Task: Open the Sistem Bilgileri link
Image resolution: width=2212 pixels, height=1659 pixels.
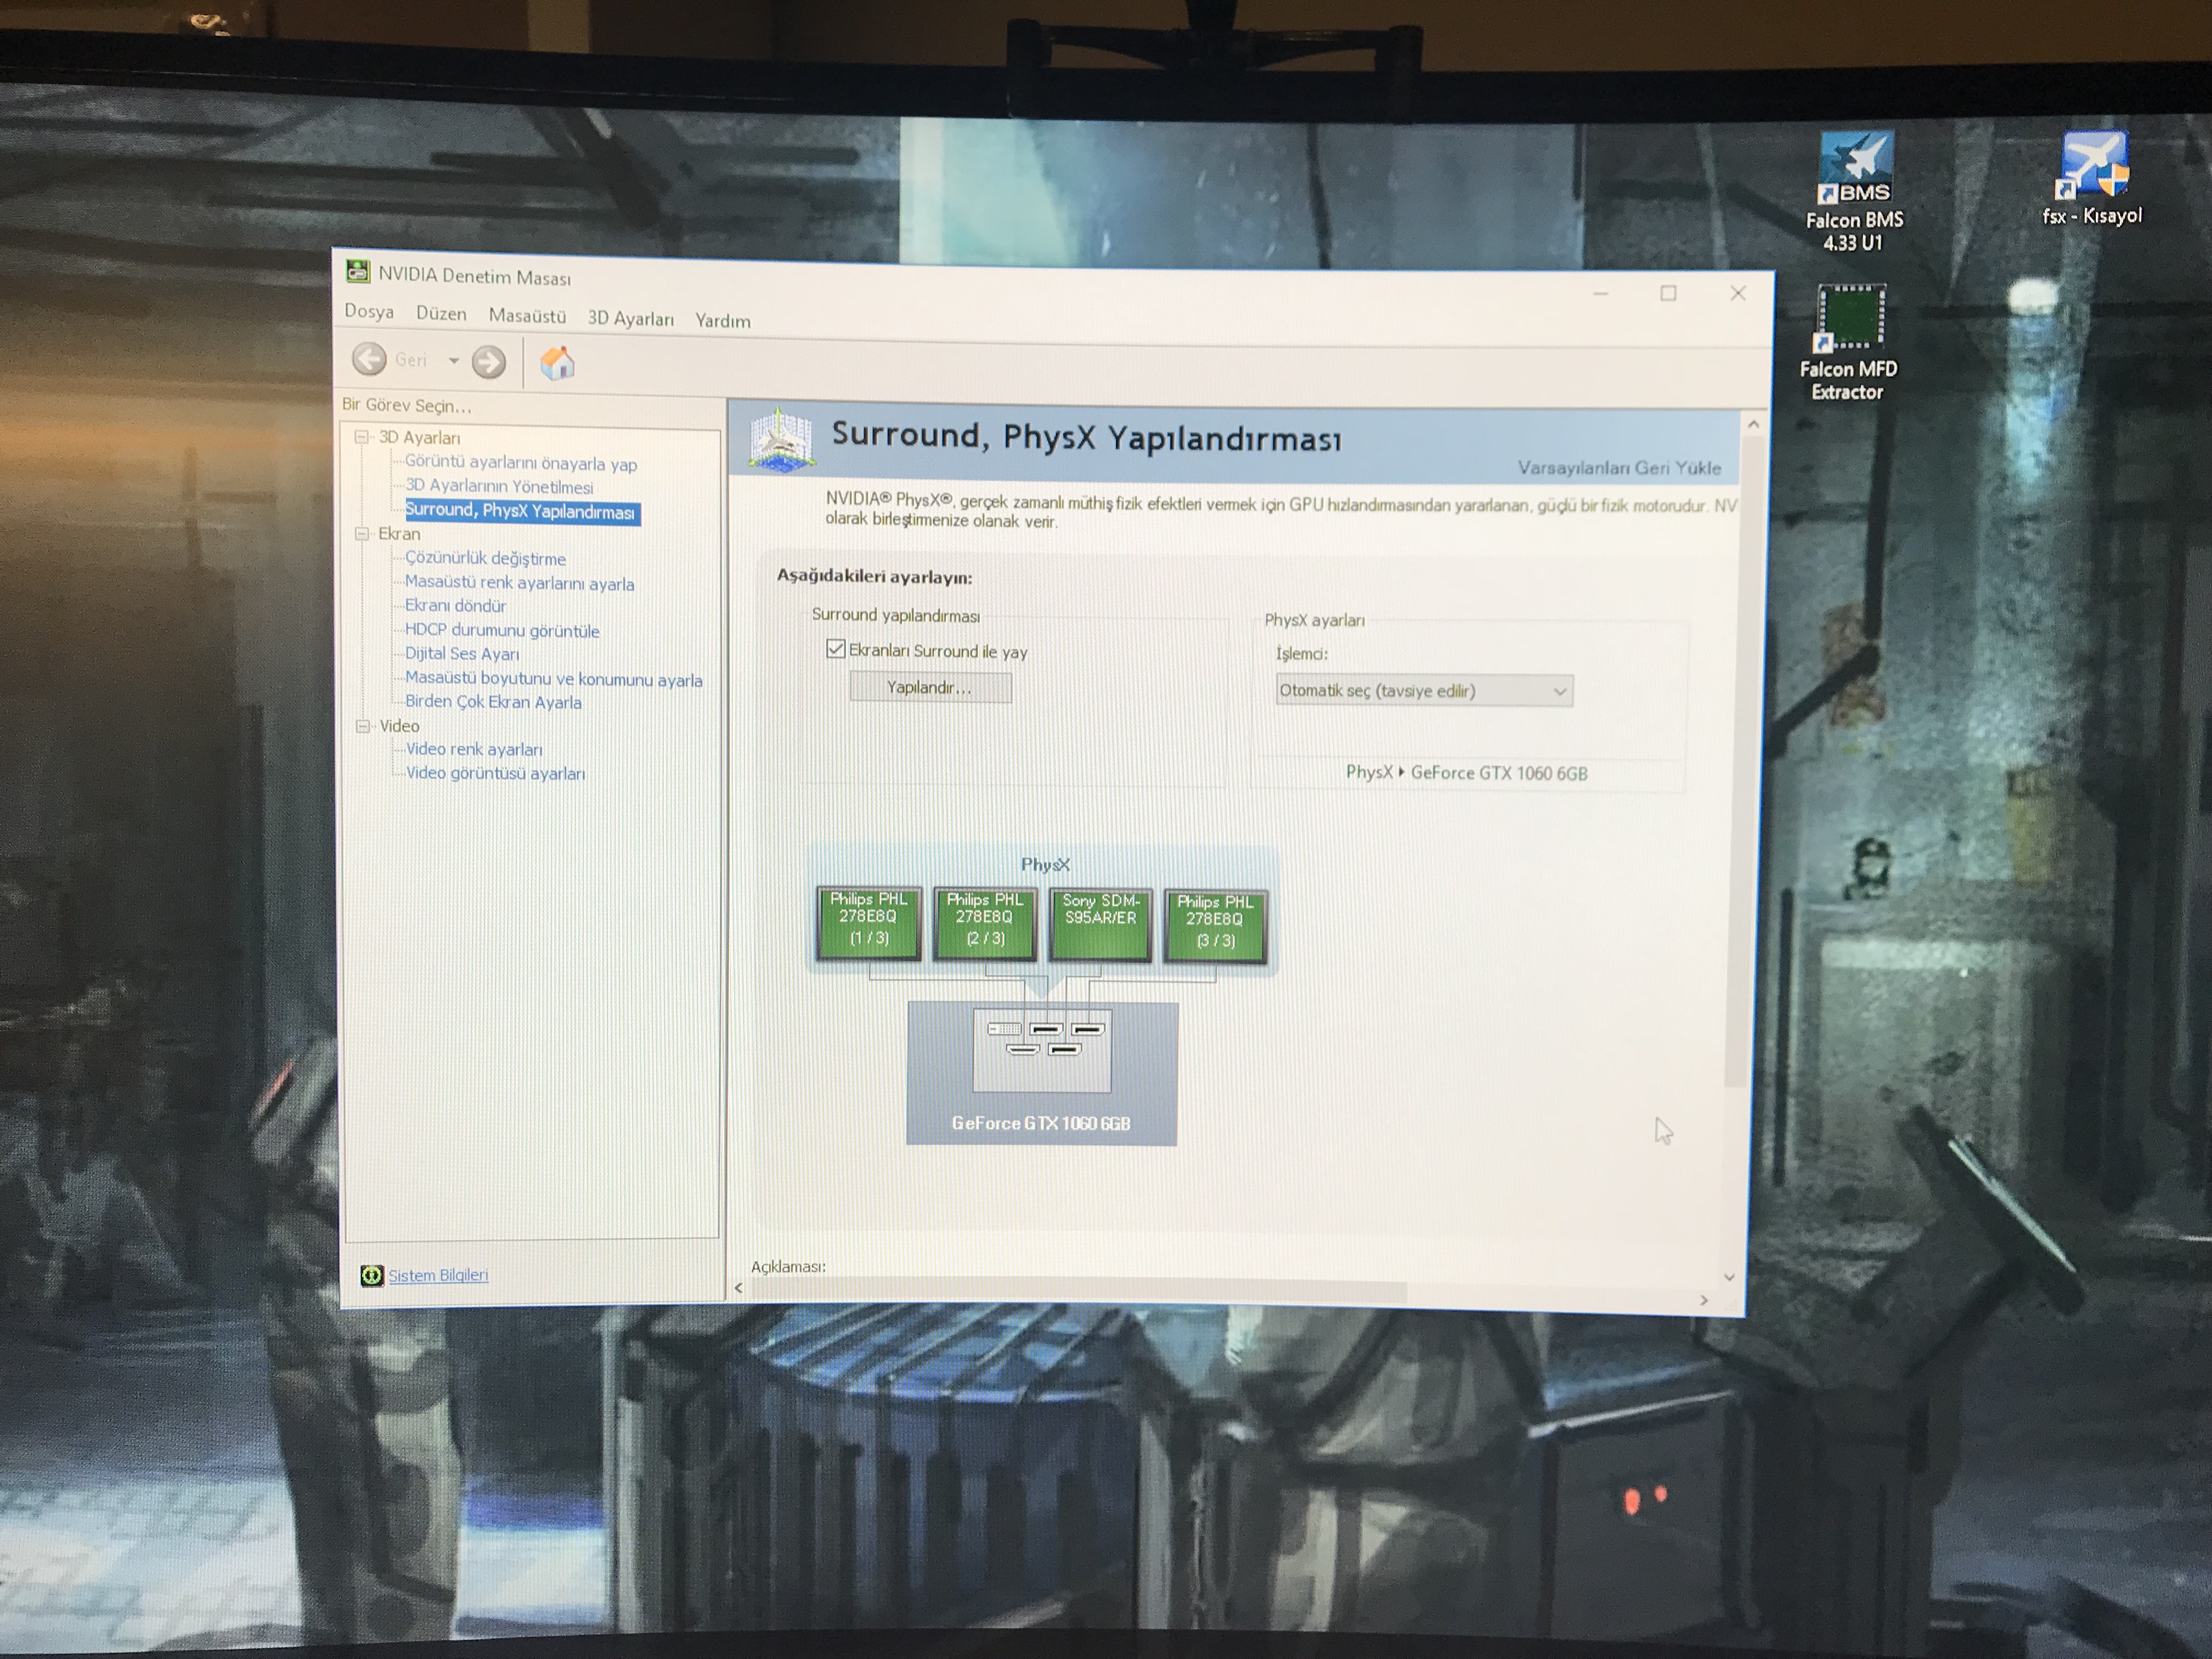Action: [438, 1275]
